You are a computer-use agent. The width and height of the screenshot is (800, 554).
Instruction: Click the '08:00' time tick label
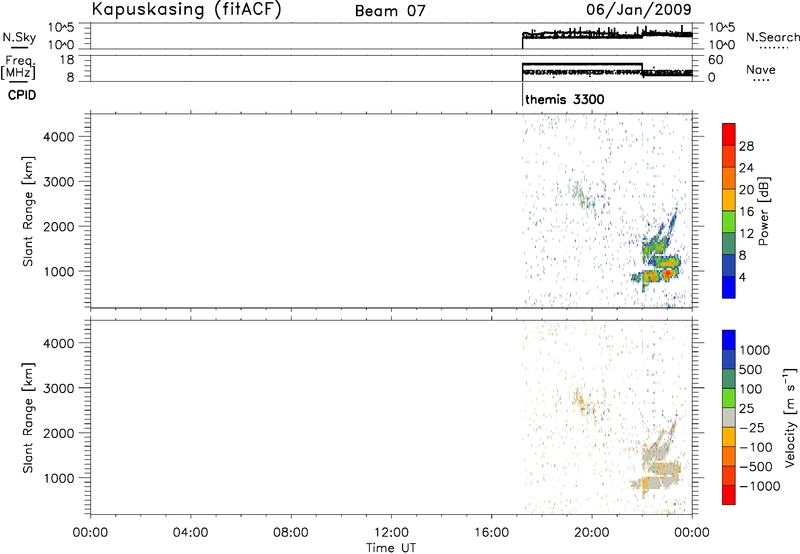[291, 533]
